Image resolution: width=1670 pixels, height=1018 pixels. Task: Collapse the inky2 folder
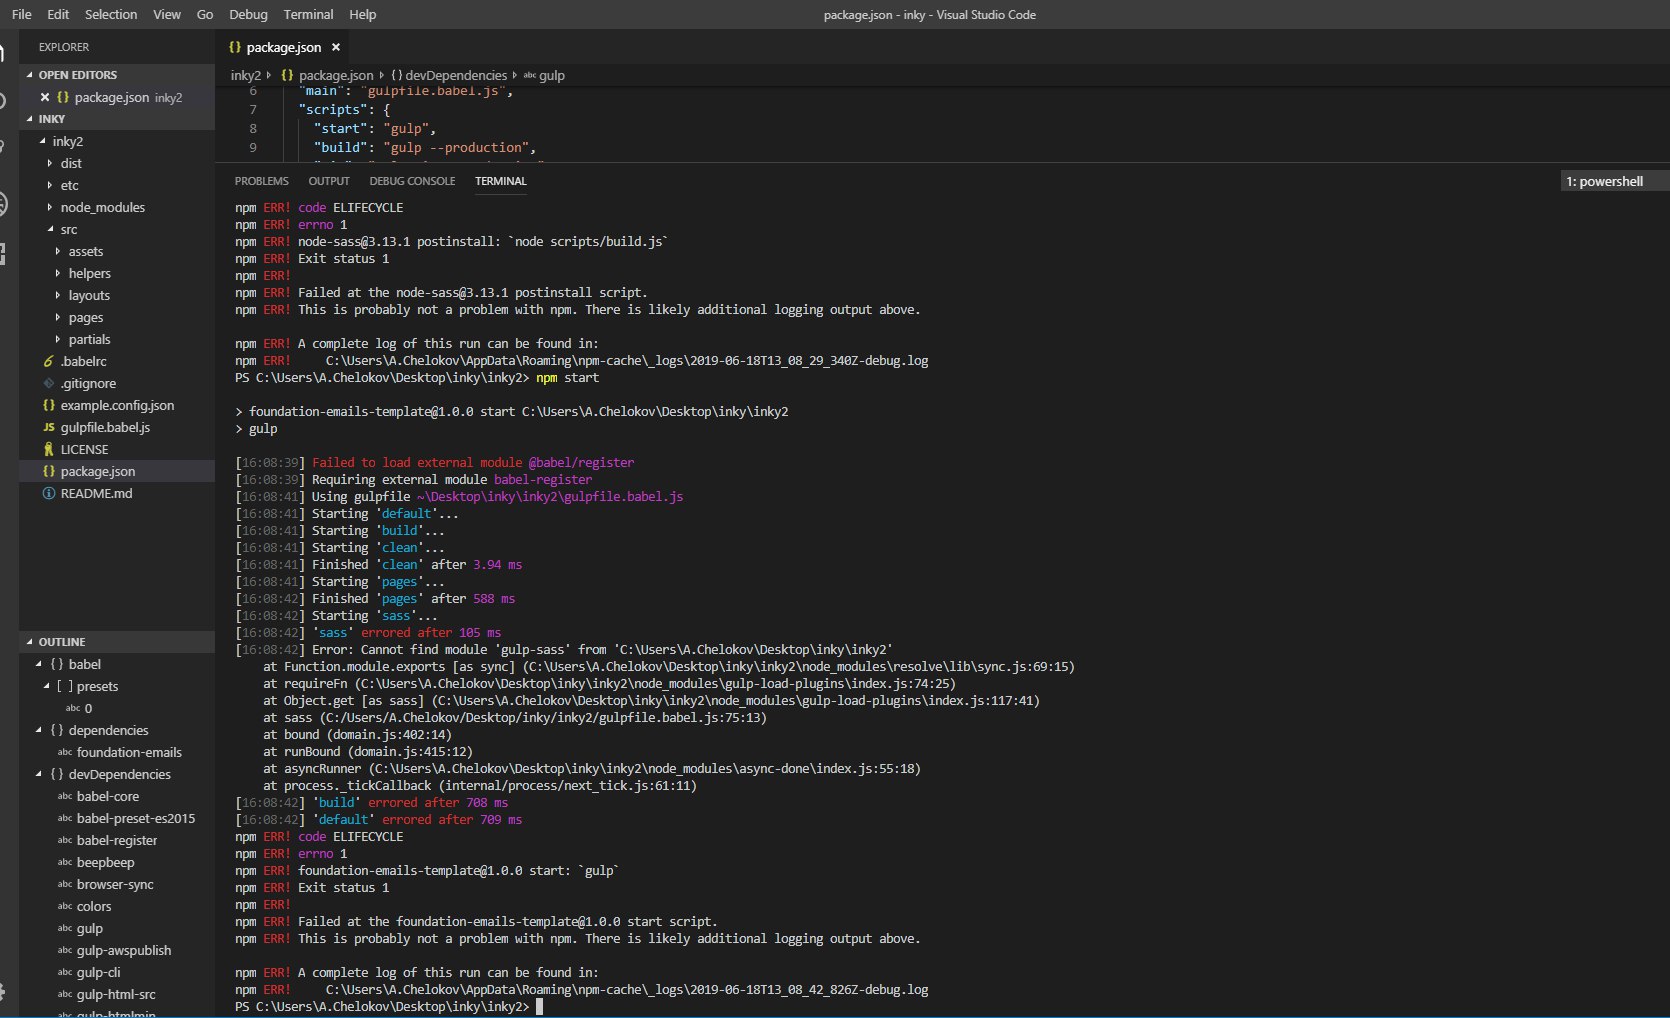[43, 141]
